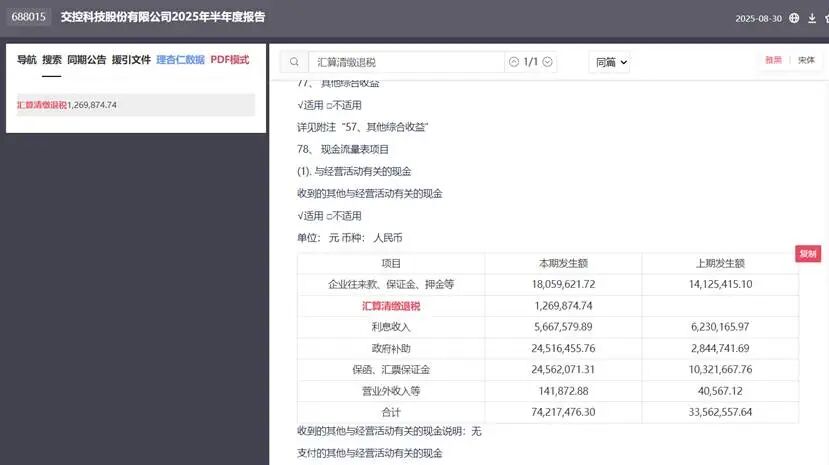This screenshot has height=465, width=829.
Task: Select the 雅黑 font option
Action: 773,60
